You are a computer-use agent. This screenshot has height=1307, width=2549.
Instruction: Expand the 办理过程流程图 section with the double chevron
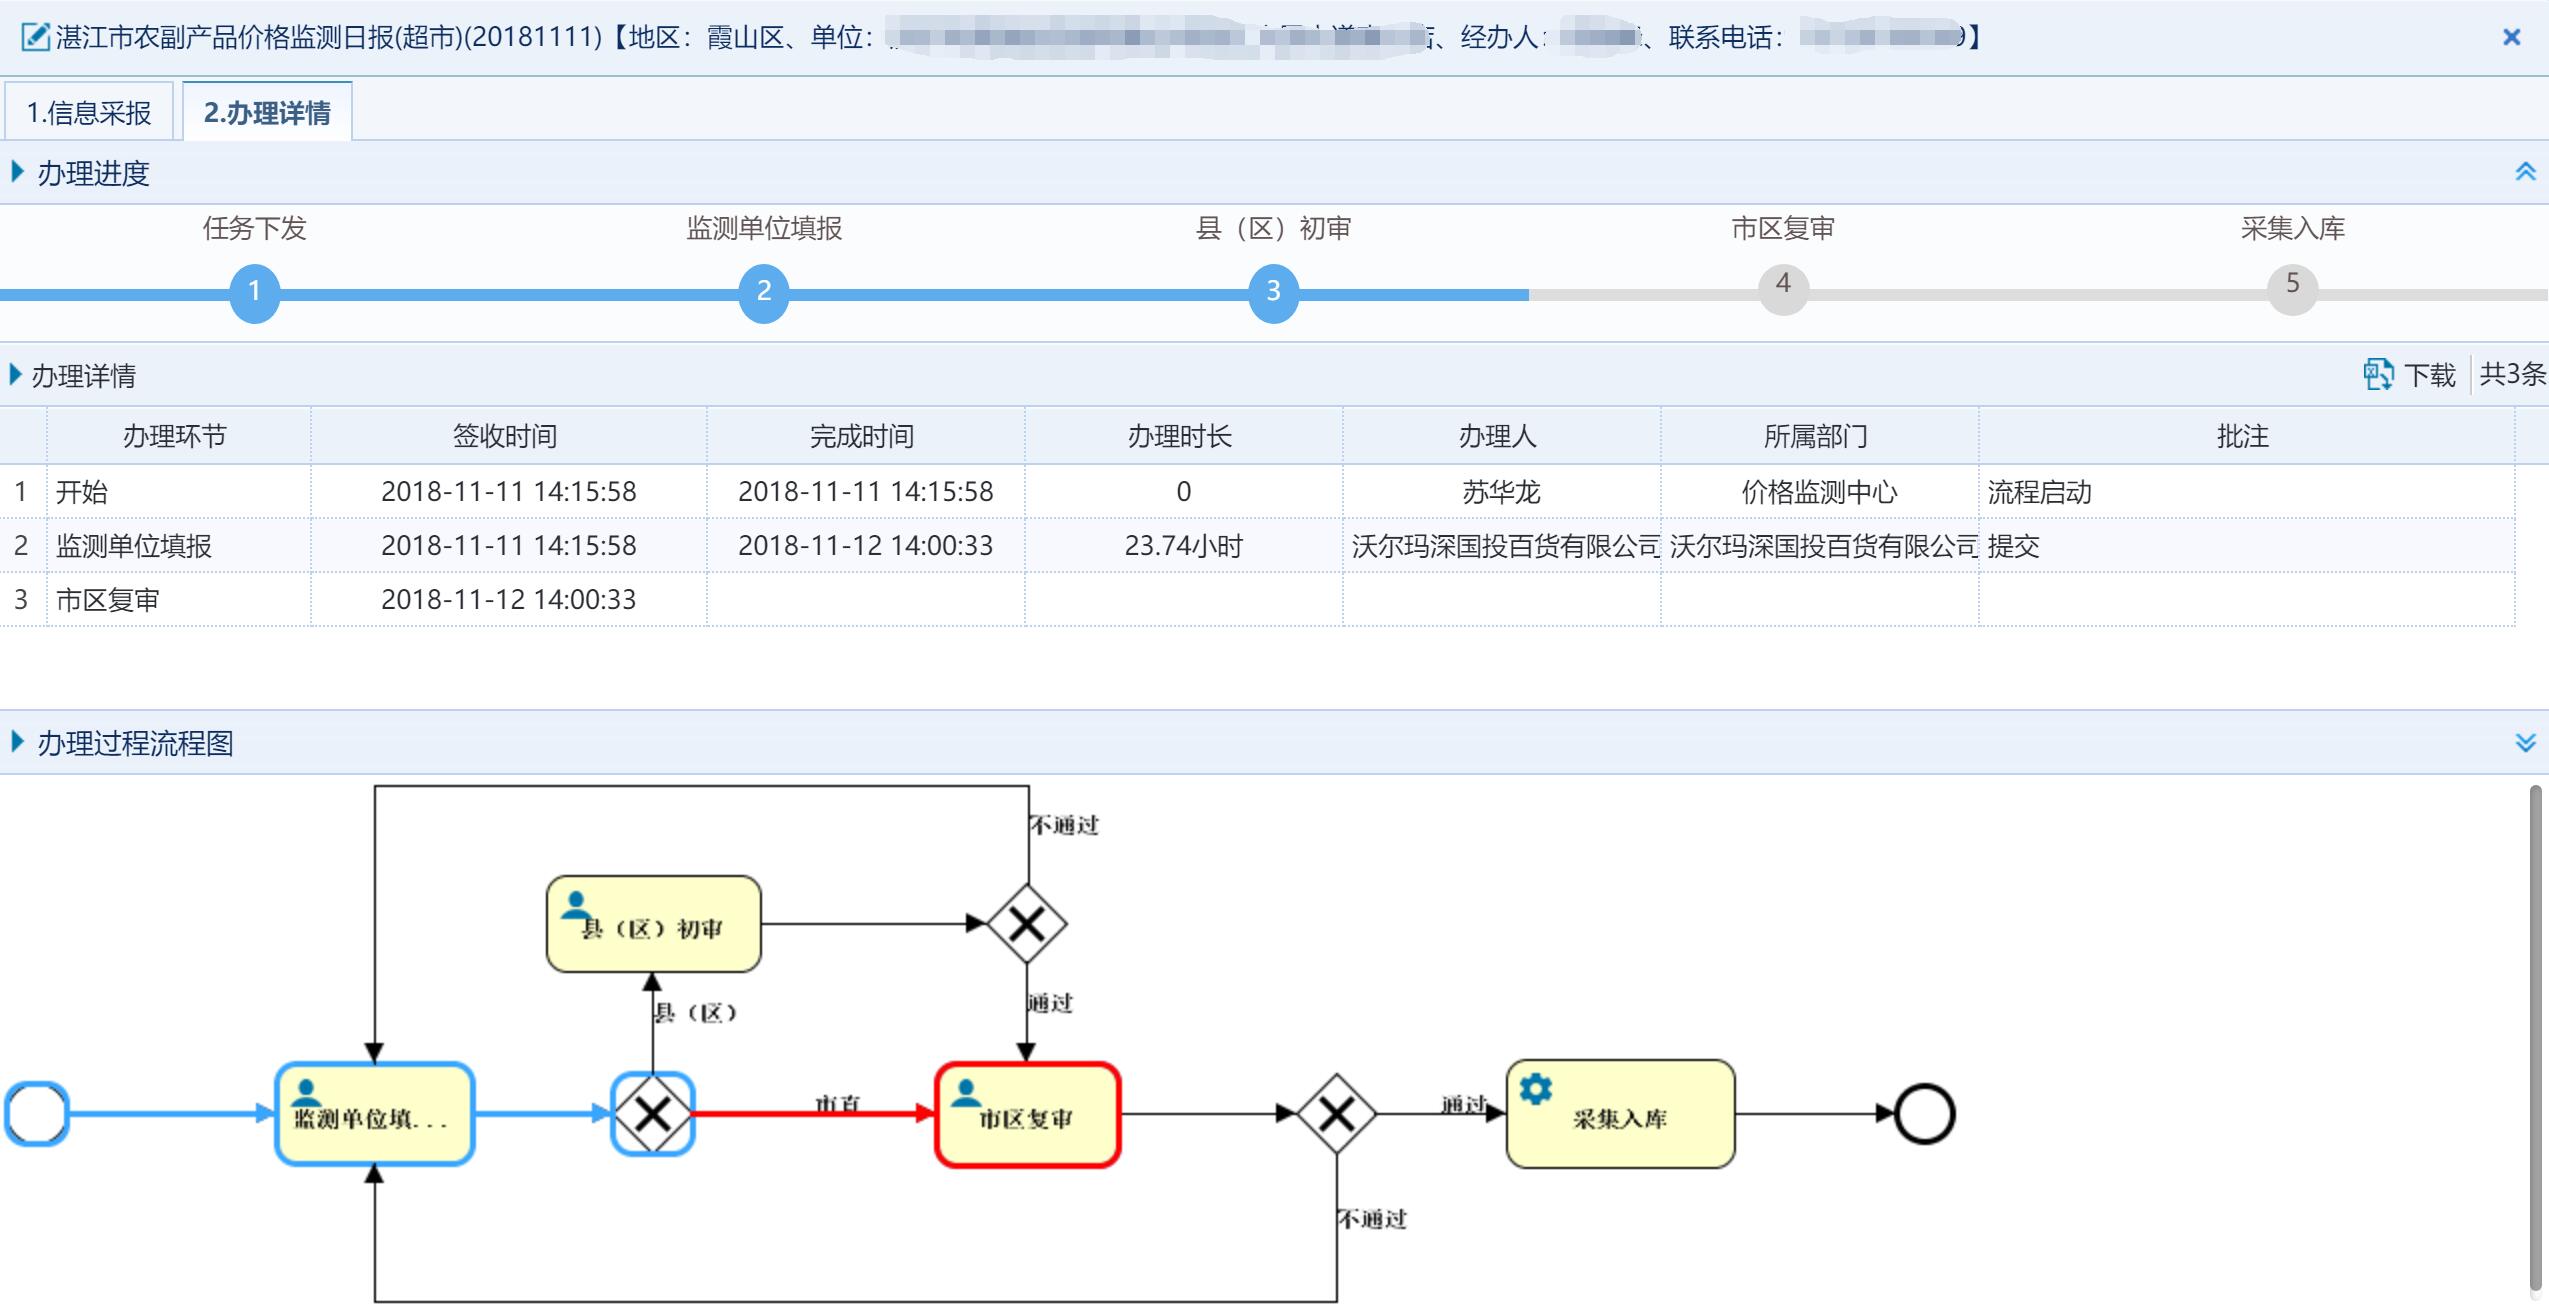pos(2525,742)
